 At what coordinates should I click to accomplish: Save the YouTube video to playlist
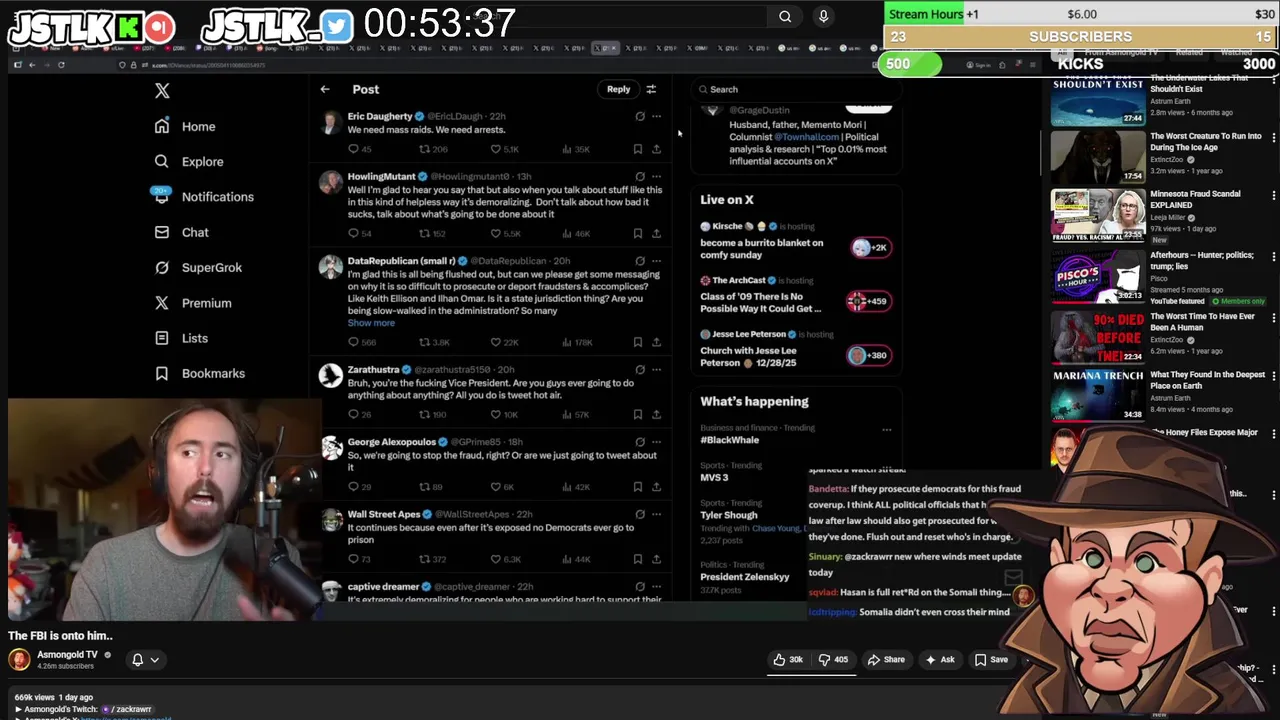991,660
